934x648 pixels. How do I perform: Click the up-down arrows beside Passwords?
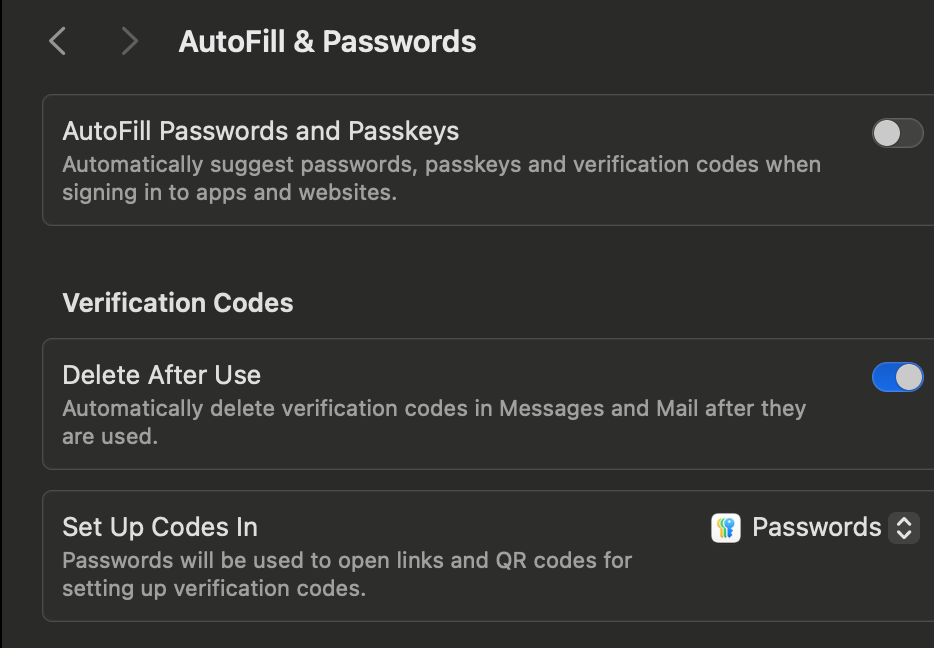(904, 527)
